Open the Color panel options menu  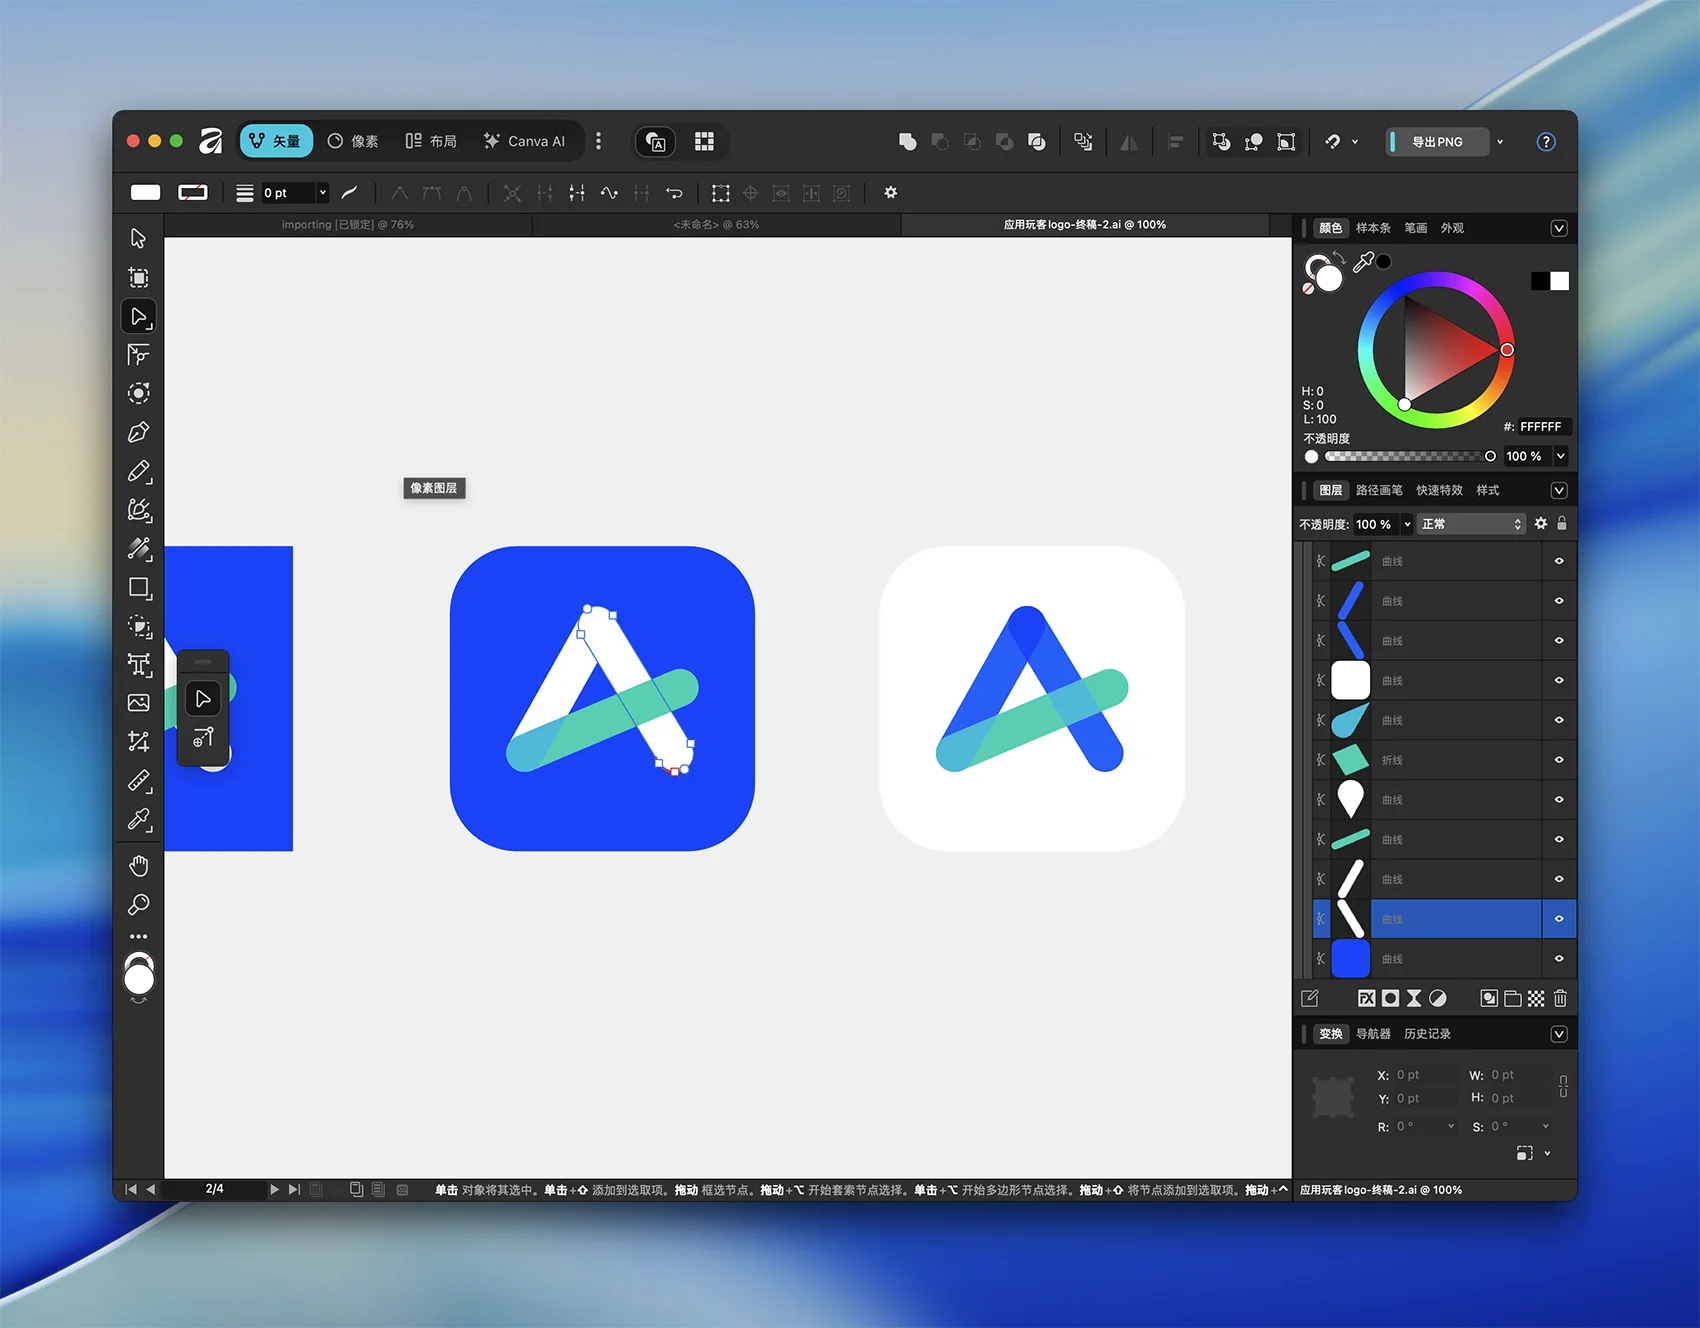1559,229
